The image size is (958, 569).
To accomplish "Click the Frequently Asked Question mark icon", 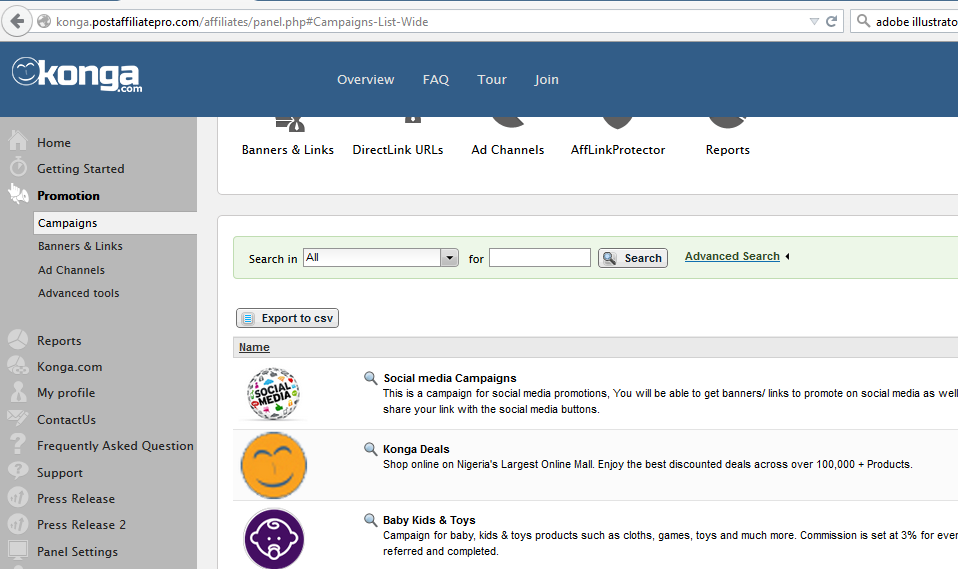I will [18, 444].
